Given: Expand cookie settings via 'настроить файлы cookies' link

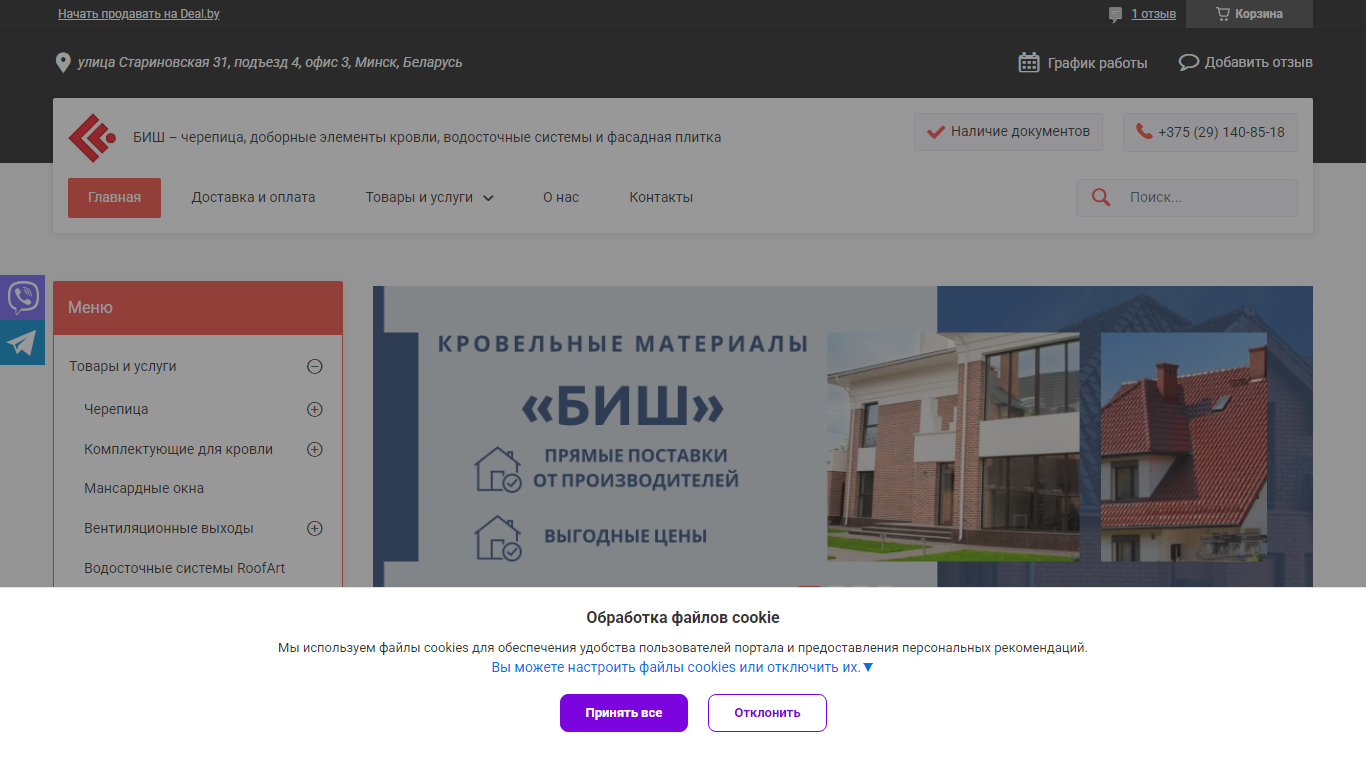Looking at the screenshot, I should [x=682, y=667].
